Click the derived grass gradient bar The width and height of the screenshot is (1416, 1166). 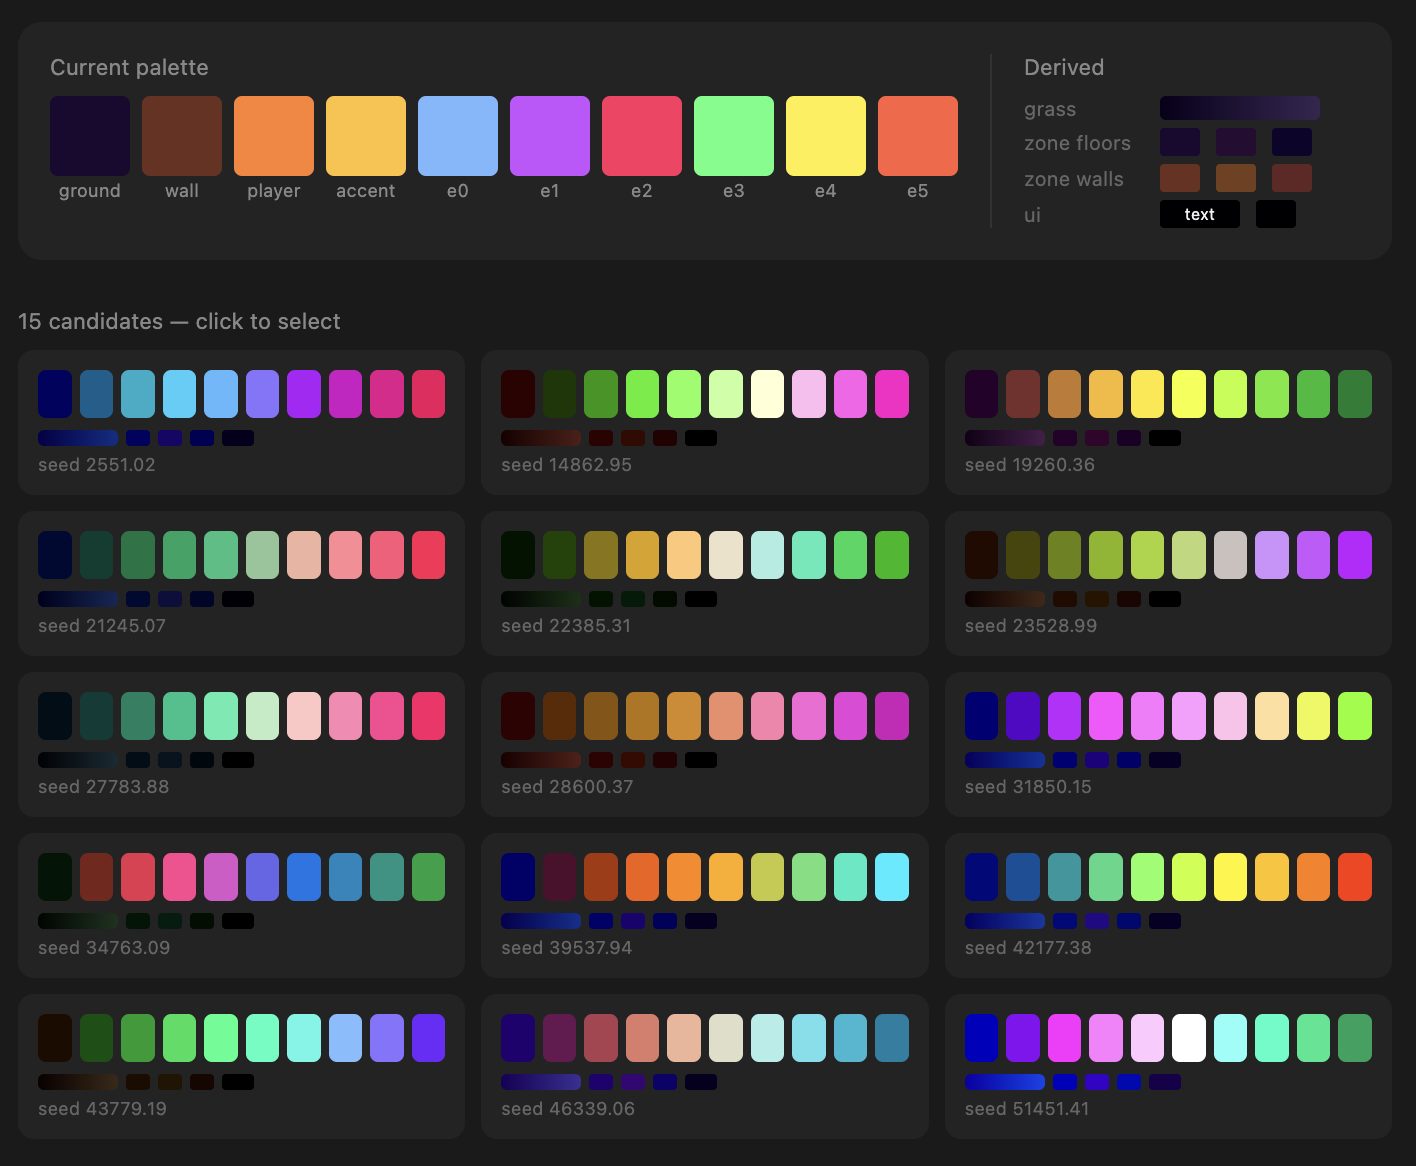(1239, 108)
